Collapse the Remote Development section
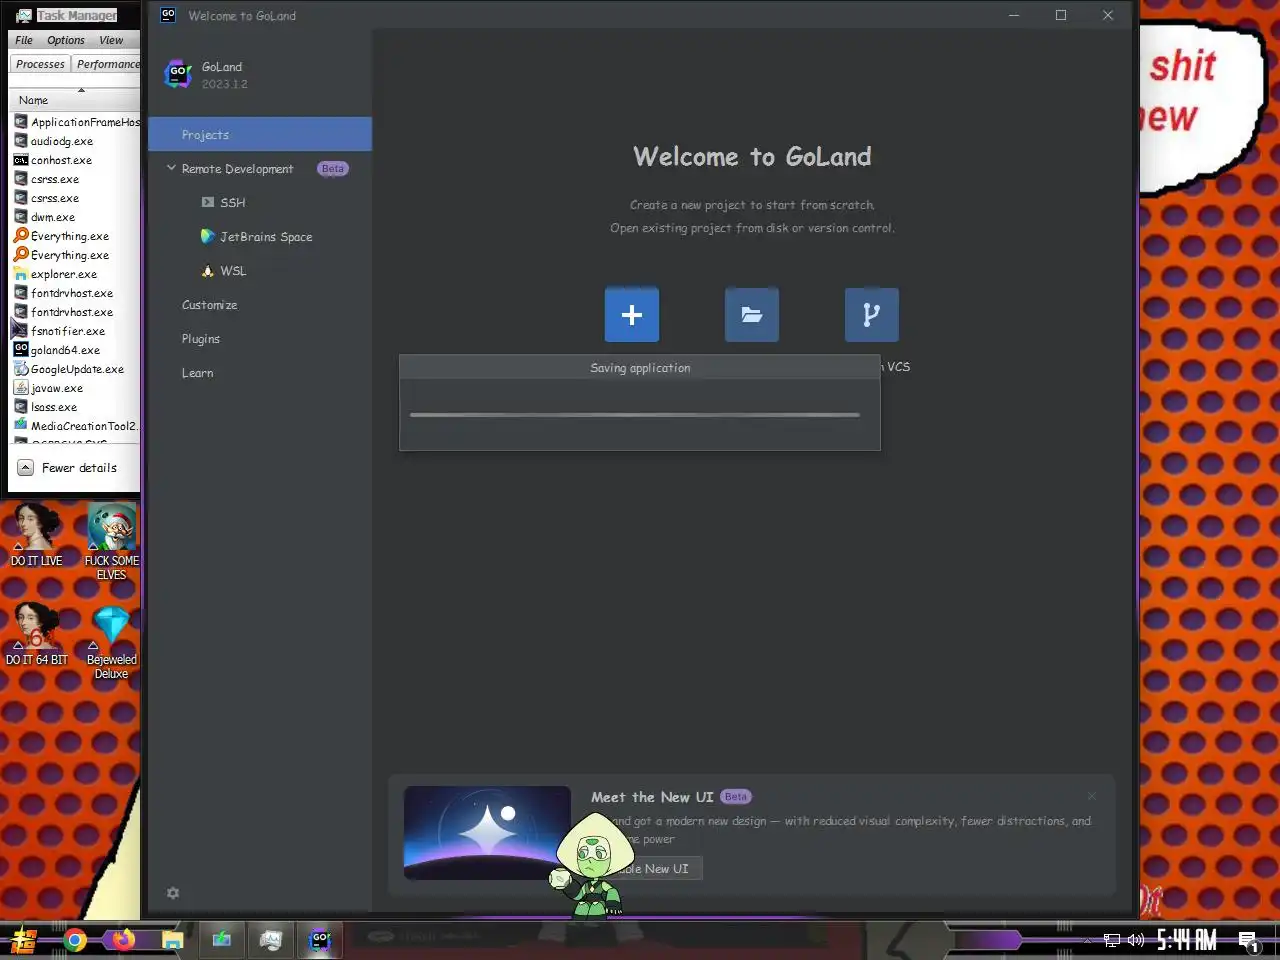Viewport: 1280px width, 960px height. tap(171, 168)
